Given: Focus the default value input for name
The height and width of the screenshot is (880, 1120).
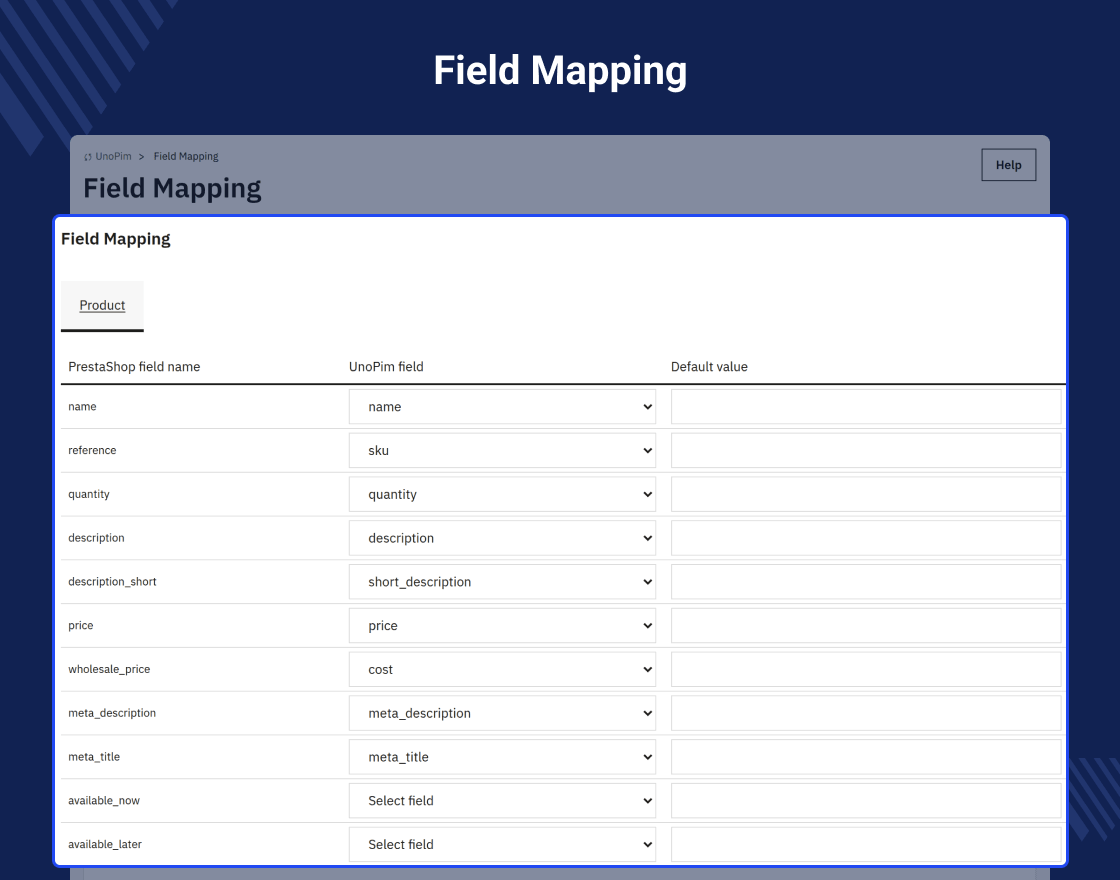Looking at the screenshot, I should coord(866,406).
